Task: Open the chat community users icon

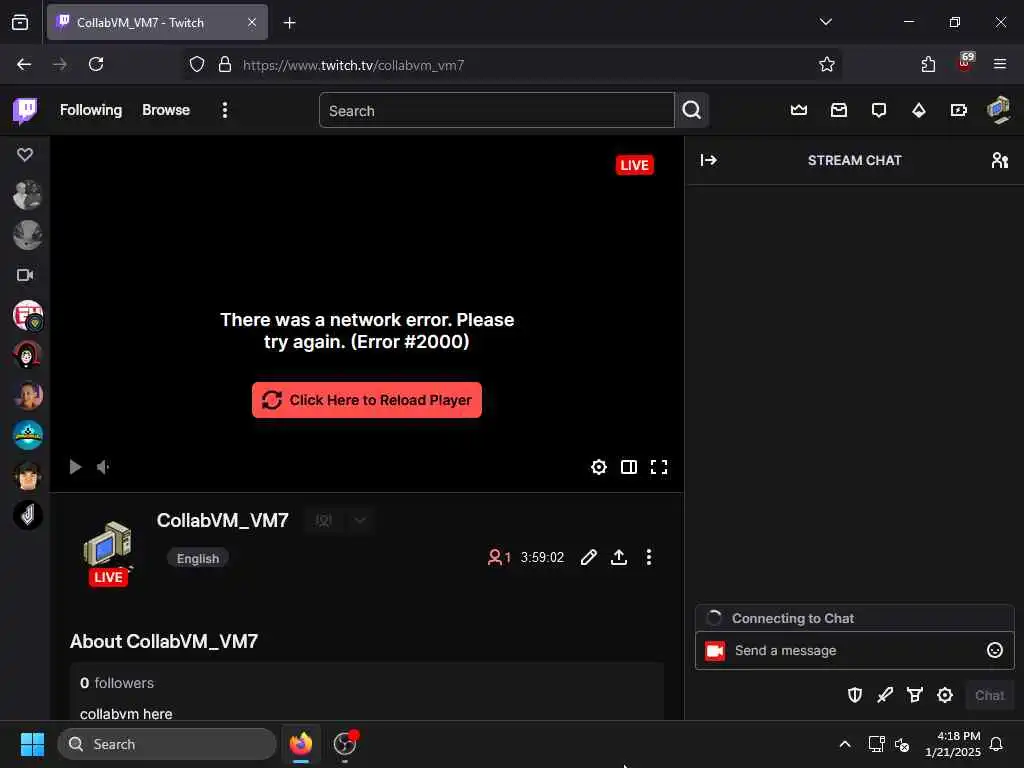Action: point(1000,160)
